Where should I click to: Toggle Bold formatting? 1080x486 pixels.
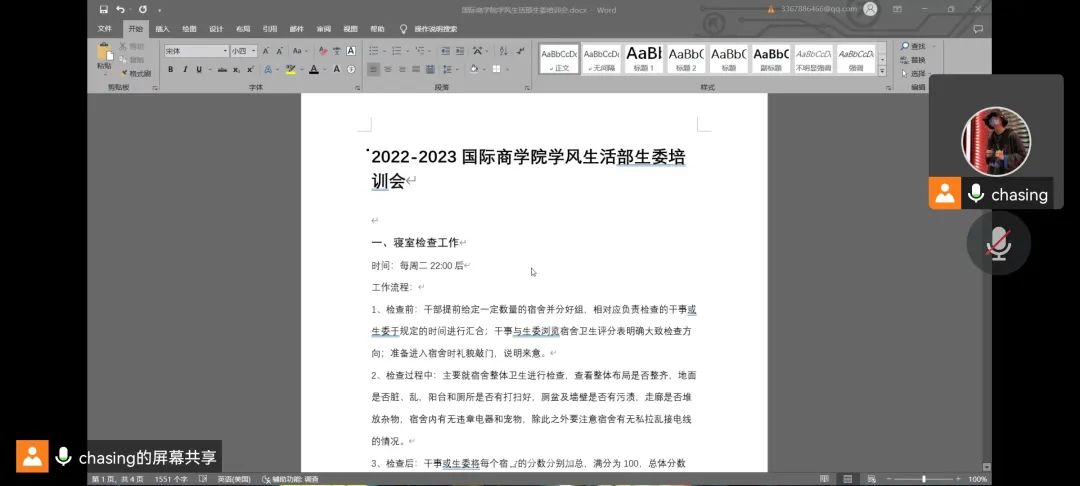click(171, 70)
